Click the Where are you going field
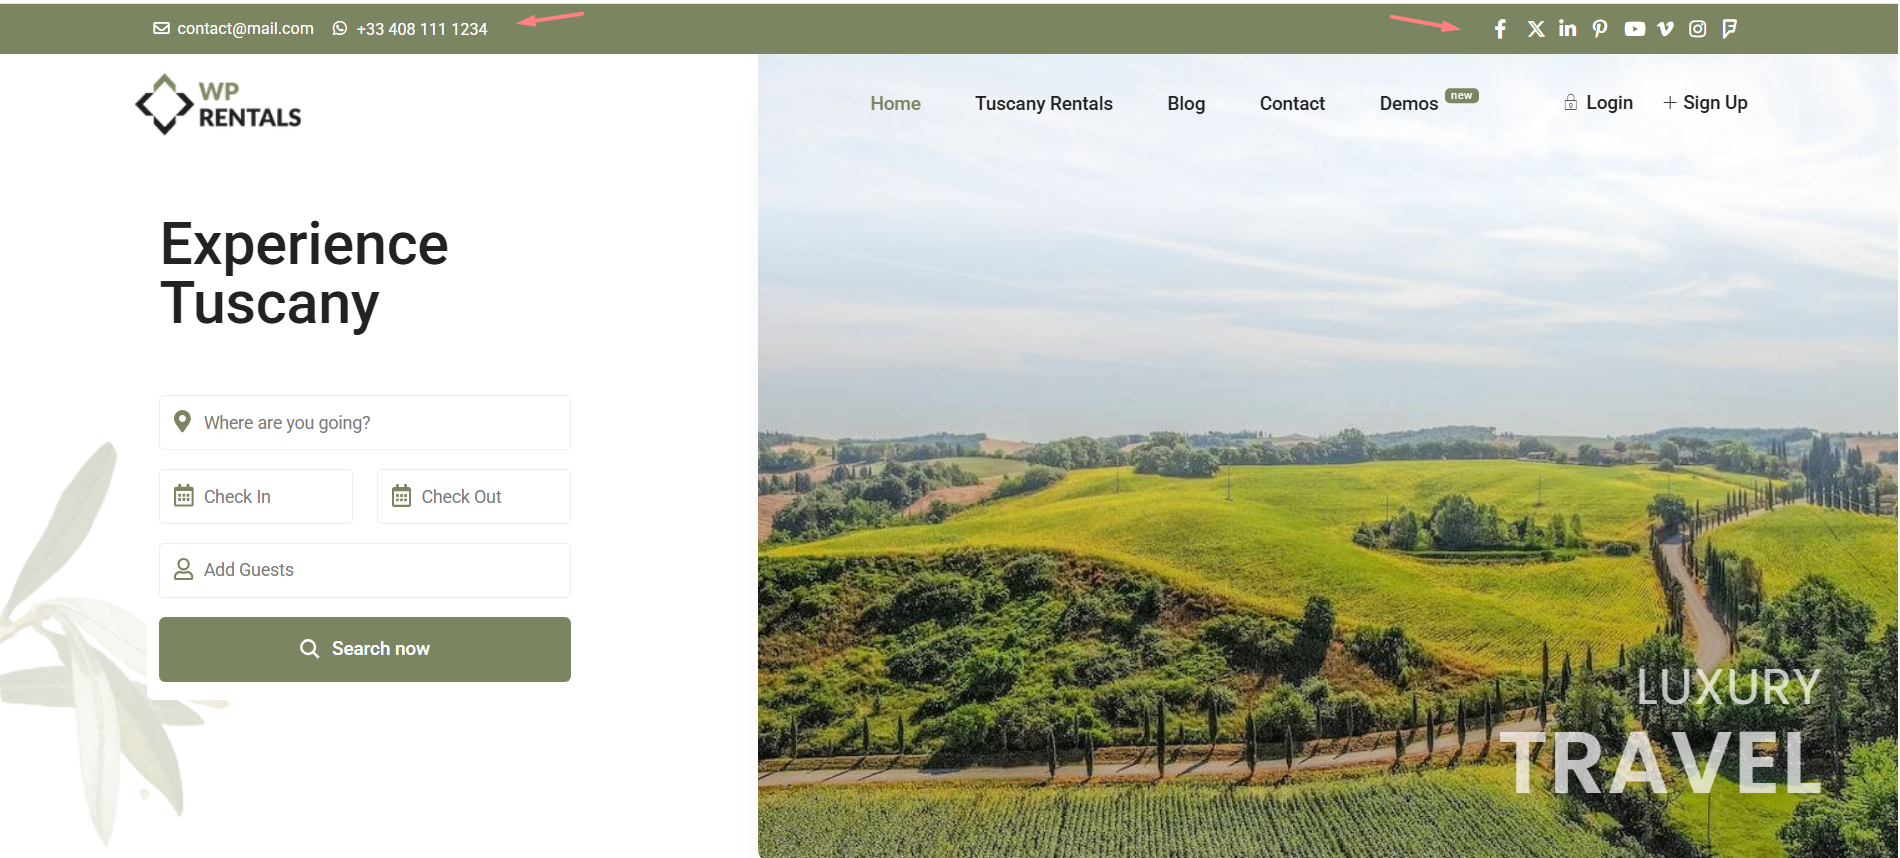 point(365,423)
